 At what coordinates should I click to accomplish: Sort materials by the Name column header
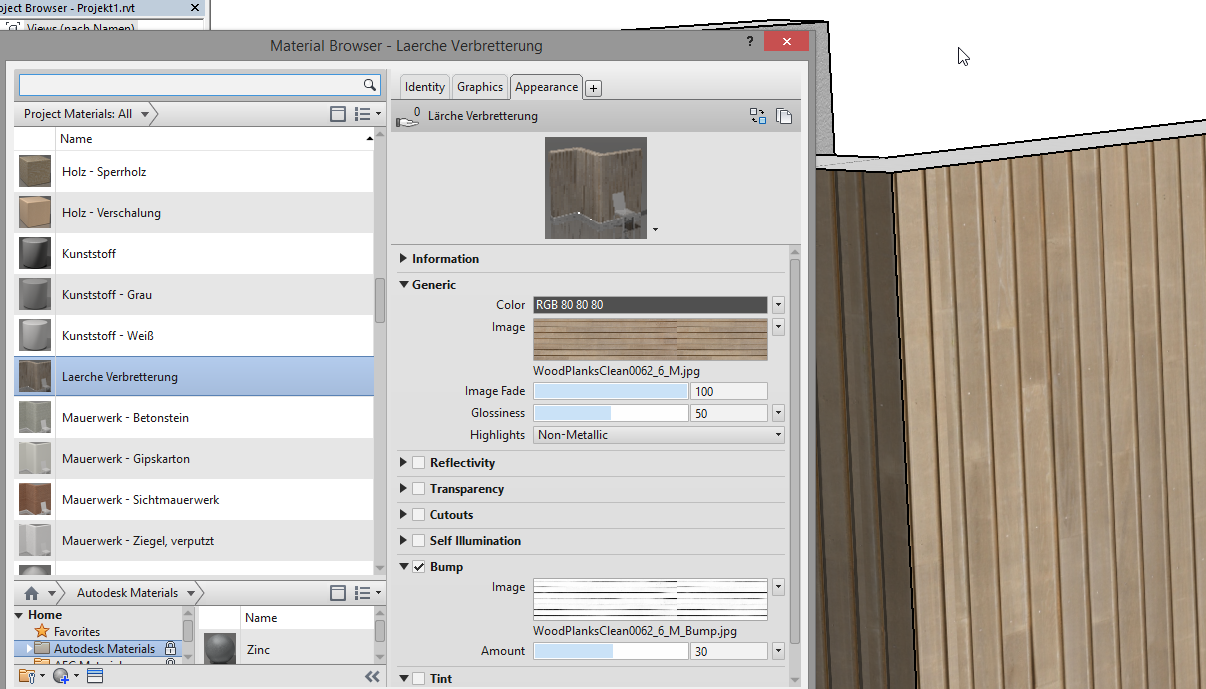[214, 139]
